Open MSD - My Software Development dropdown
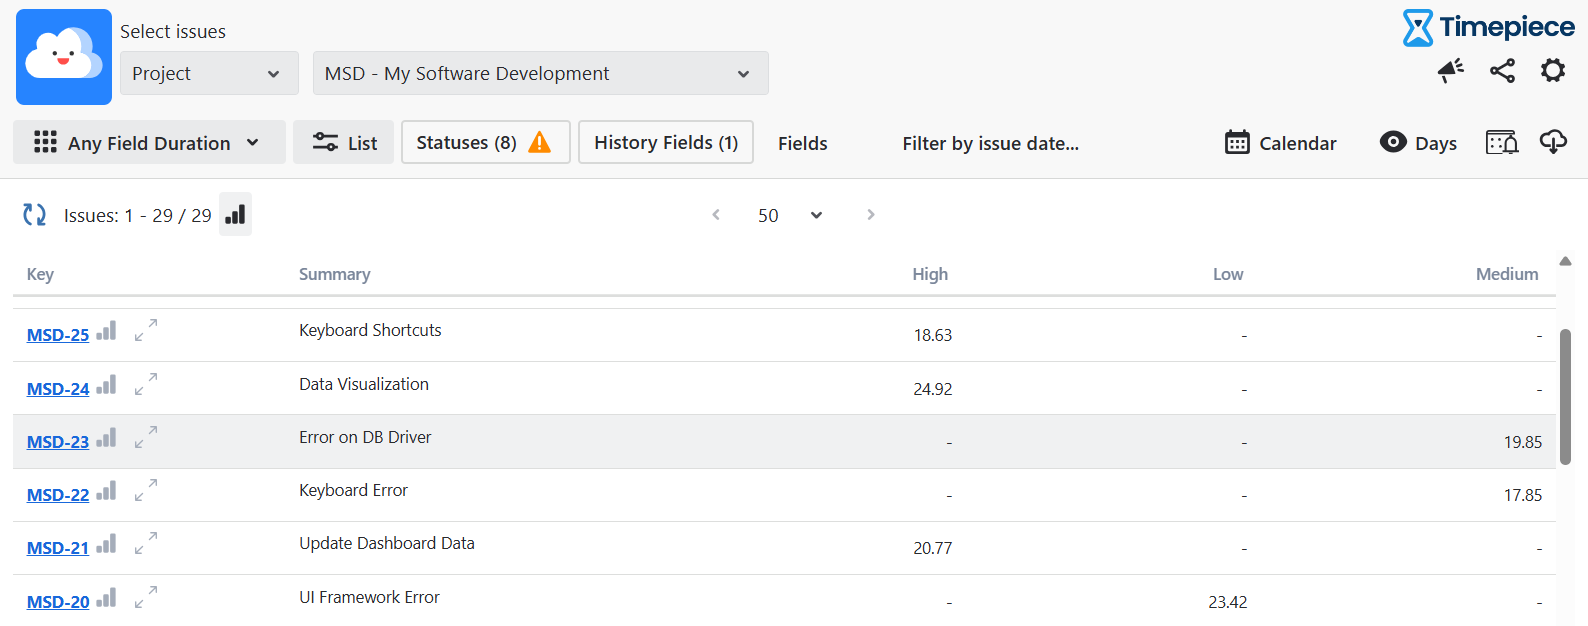Screen dimensions: 1588x626 540,73
